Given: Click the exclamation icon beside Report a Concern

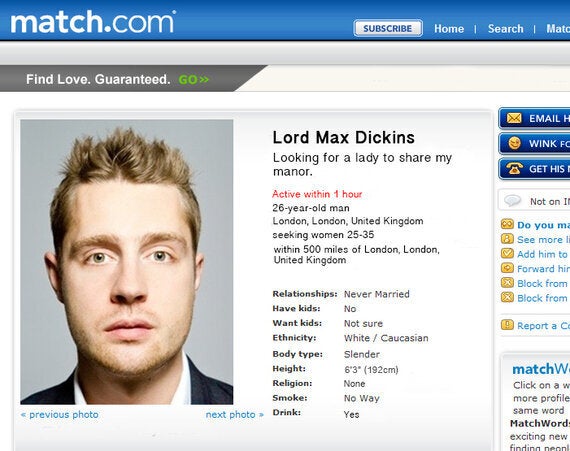Looking at the screenshot, I should [x=507, y=325].
